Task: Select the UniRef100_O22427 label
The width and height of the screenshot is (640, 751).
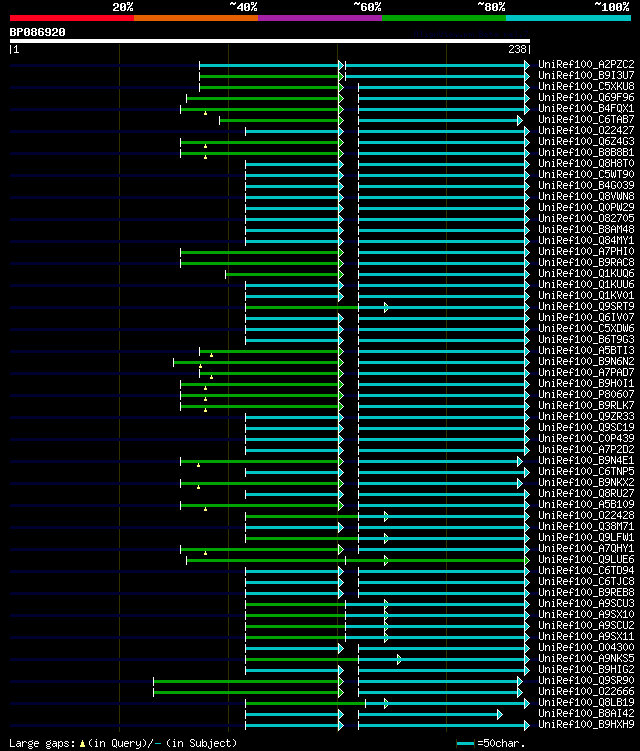Action: click(x=586, y=130)
